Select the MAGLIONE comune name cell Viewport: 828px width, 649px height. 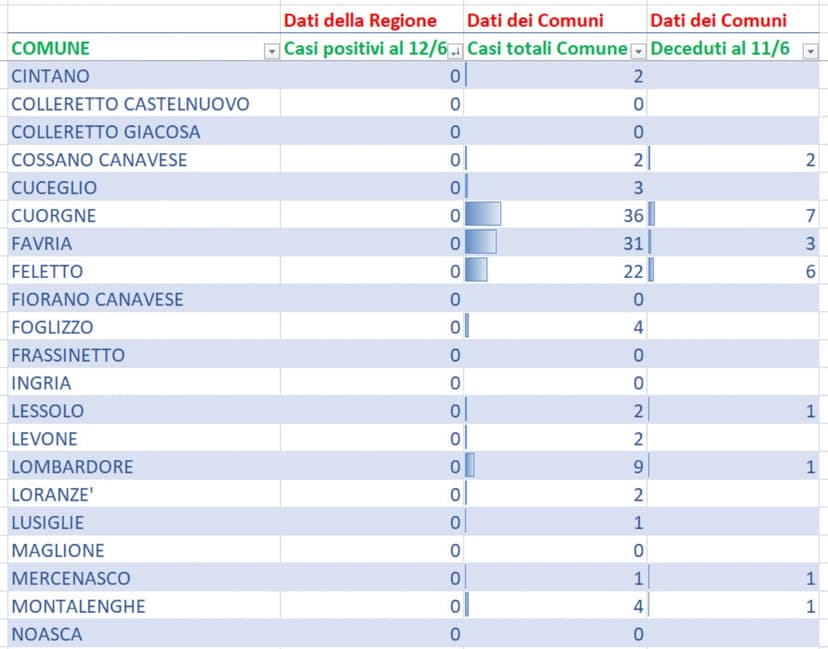coord(56,550)
